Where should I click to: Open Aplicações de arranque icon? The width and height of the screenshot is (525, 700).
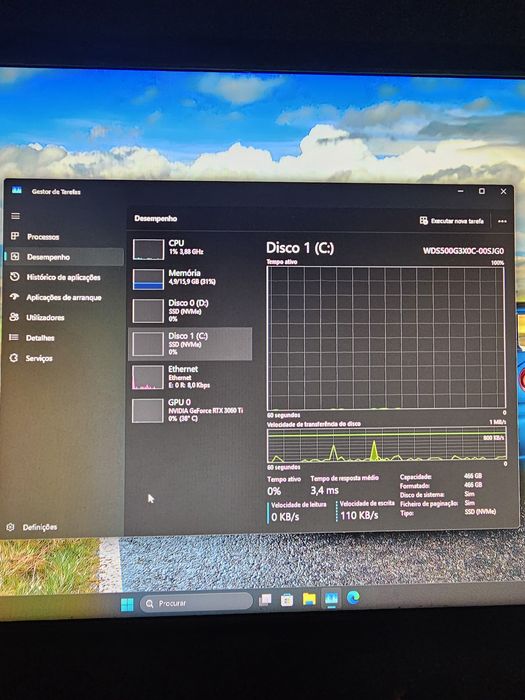click(x=15, y=297)
